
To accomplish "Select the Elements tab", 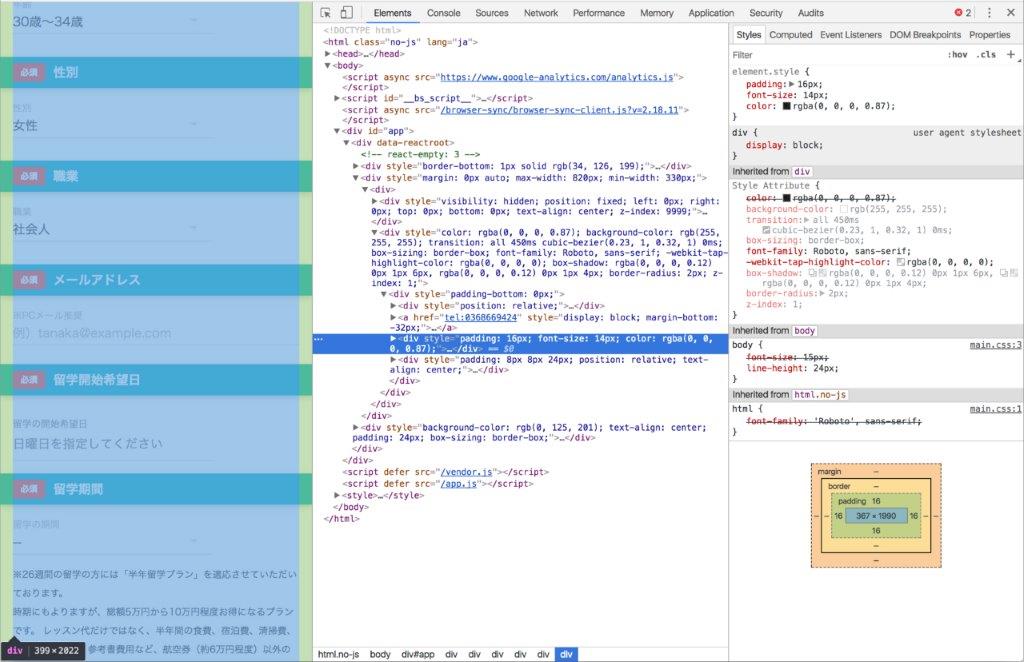I will pyautogui.click(x=392, y=12).
